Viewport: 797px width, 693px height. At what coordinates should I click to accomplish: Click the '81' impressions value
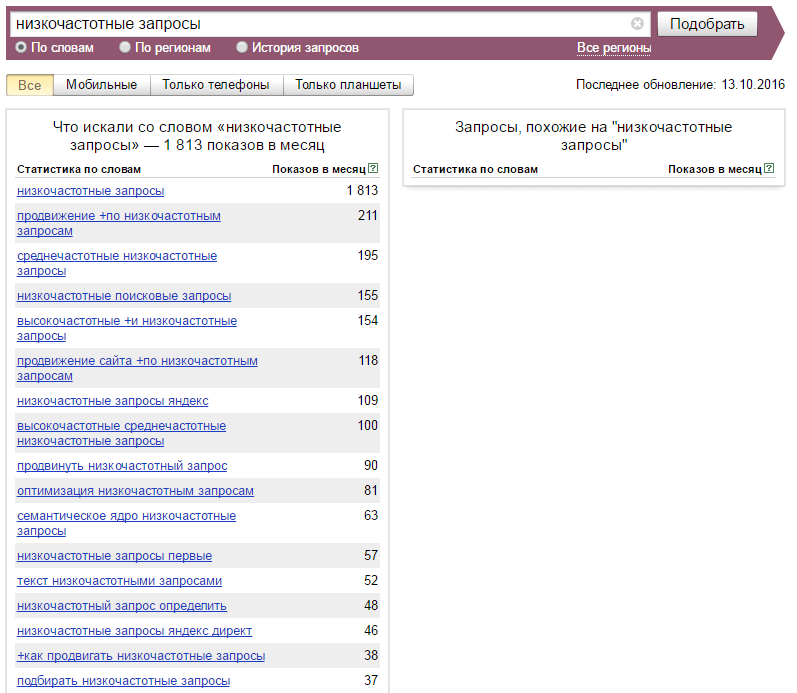[371, 491]
